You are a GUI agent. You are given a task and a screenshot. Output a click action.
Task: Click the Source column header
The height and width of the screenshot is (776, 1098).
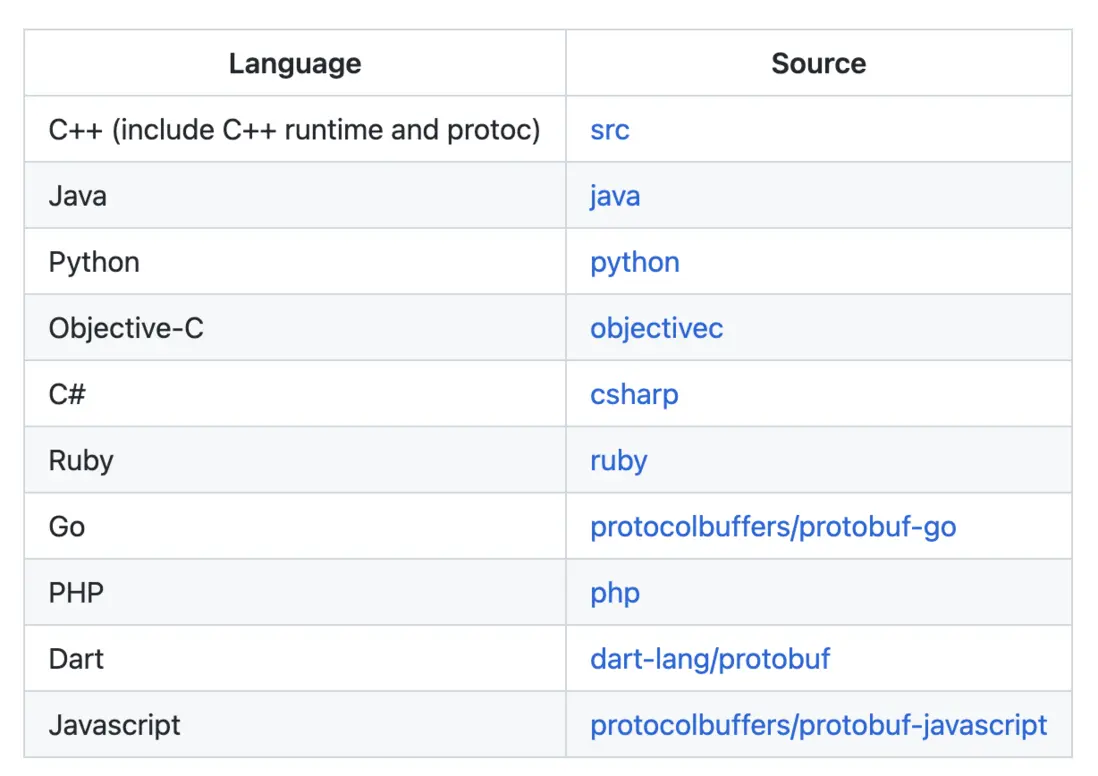[x=819, y=64]
